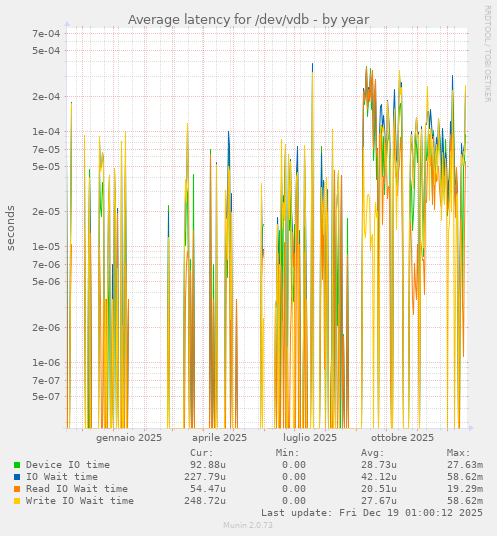The image size is (497, 536).
Task: Click the 'seconds' y-axis label
Action: point(11,228)
